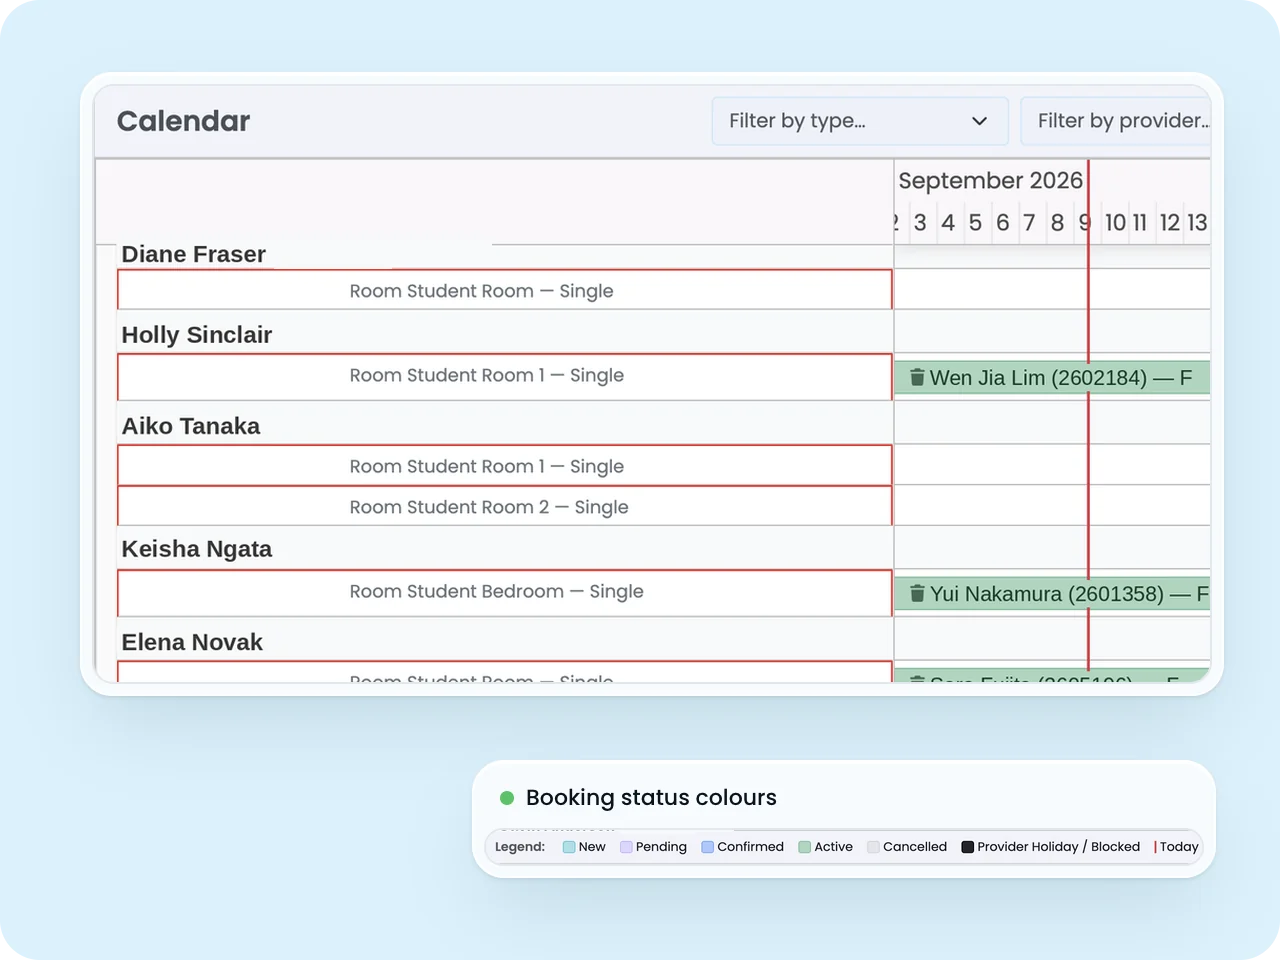Select provider Aiko Tanaka

pos(191,426)
